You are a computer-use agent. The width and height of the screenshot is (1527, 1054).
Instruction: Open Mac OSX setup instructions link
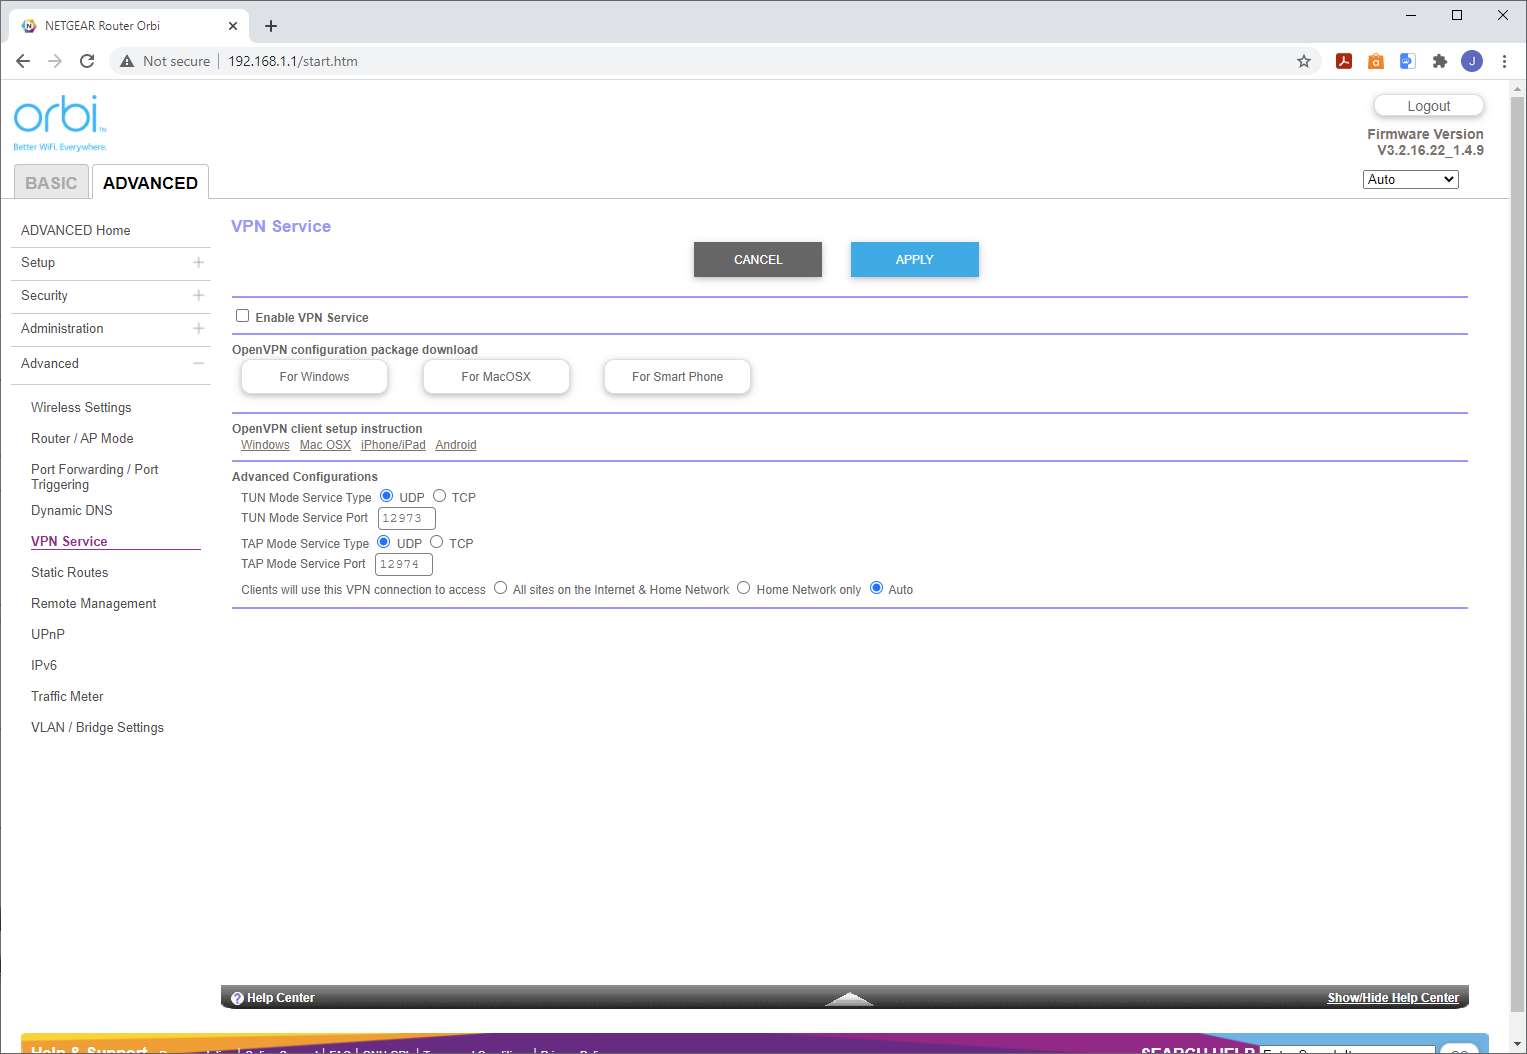click(x=325, y=445)
